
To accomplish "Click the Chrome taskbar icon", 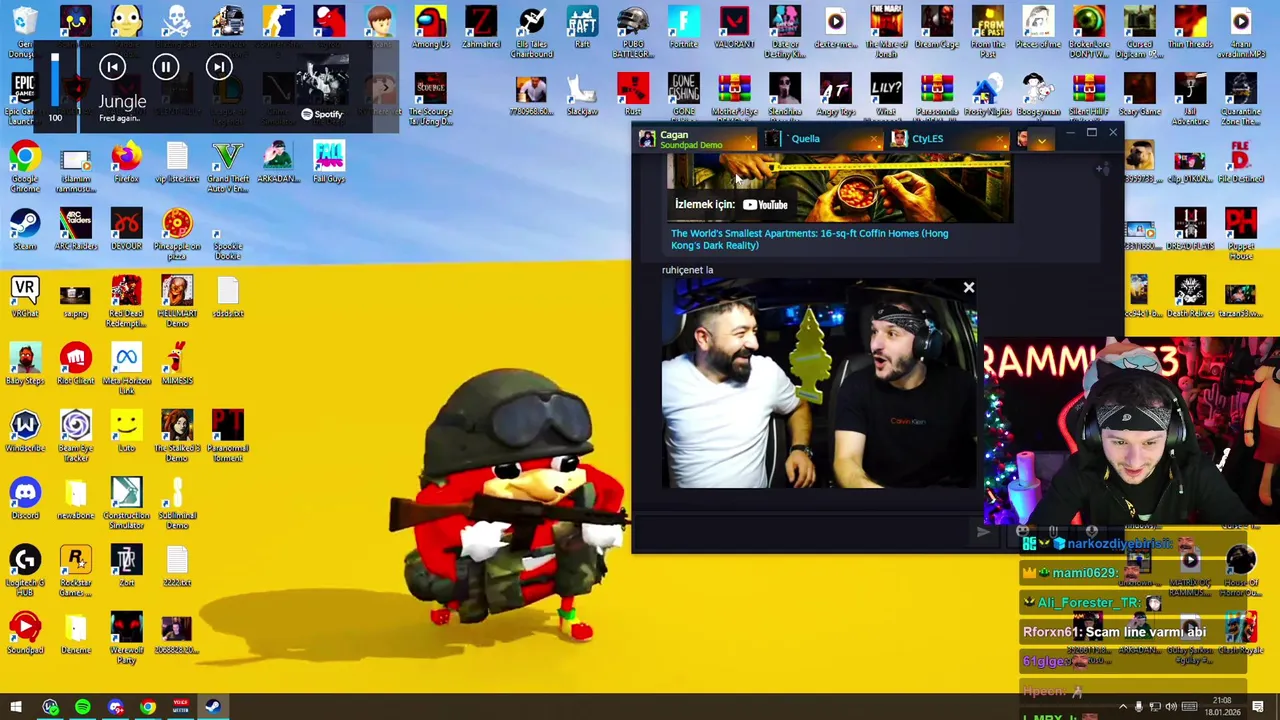I will (x=148, y=707).
